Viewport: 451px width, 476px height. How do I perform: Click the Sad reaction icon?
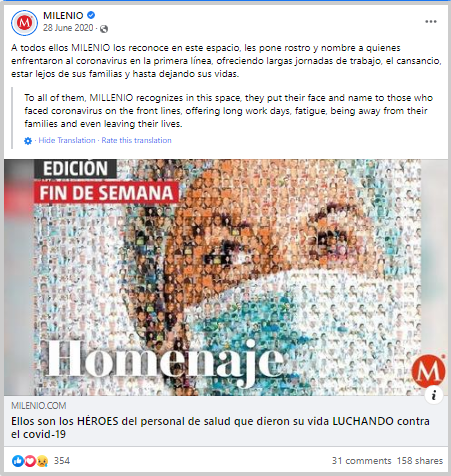pyautogui.click(x=42, y=461)
